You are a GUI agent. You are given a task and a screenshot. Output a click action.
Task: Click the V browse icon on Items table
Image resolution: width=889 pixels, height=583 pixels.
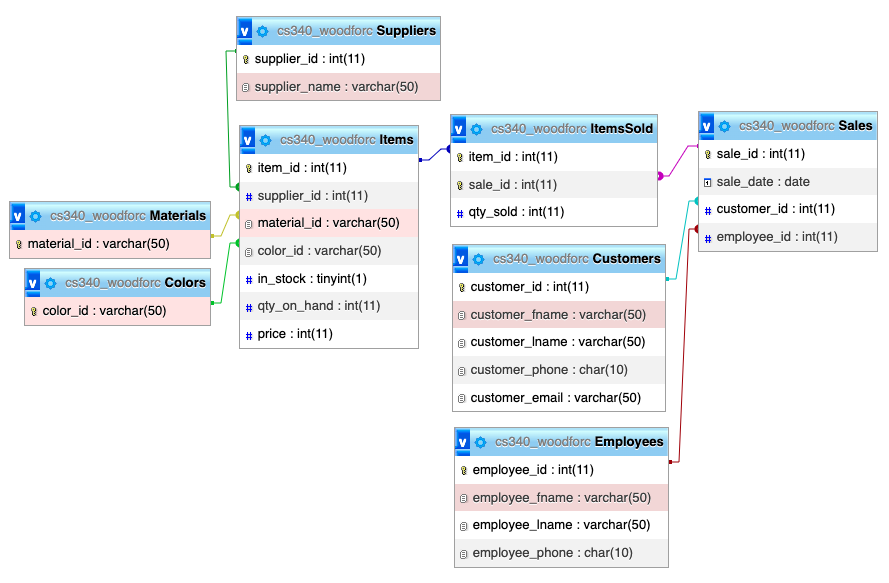(x=247, y=139)
